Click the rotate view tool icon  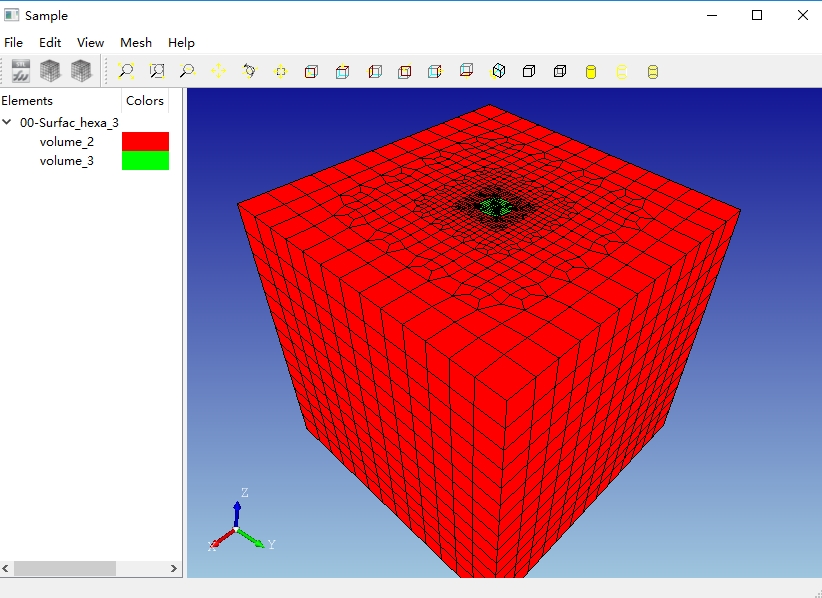coord(249,71)
